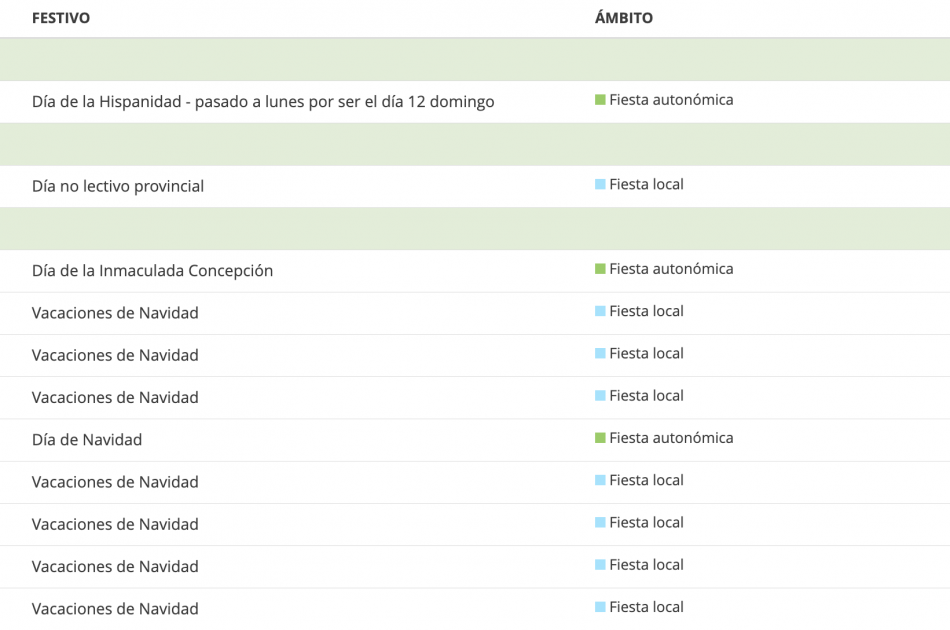Click Fiesta autonómica label next to Día de Navidad
Image resolution: width=950 pixels, height=630 pixels.
(671, 438)
